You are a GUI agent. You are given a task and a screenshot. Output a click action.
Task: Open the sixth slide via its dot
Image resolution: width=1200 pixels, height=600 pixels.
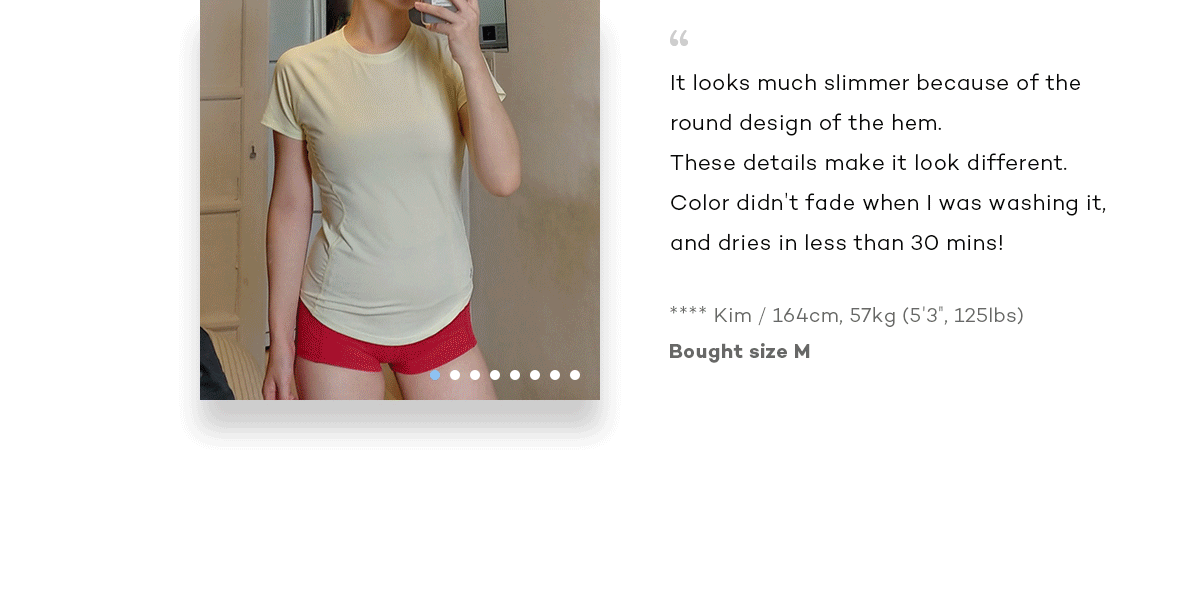pyautogui.click(x=535, y=375)
